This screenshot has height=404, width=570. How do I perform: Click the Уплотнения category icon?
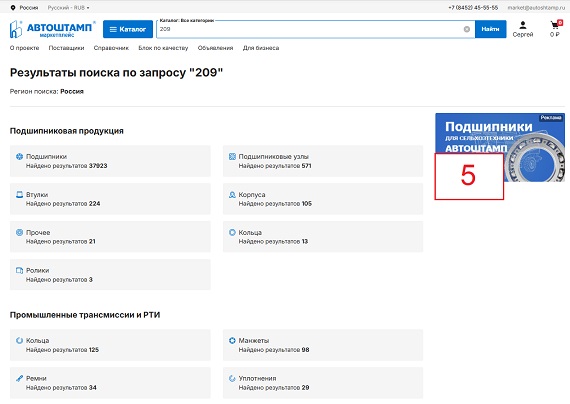pos(232,379)
